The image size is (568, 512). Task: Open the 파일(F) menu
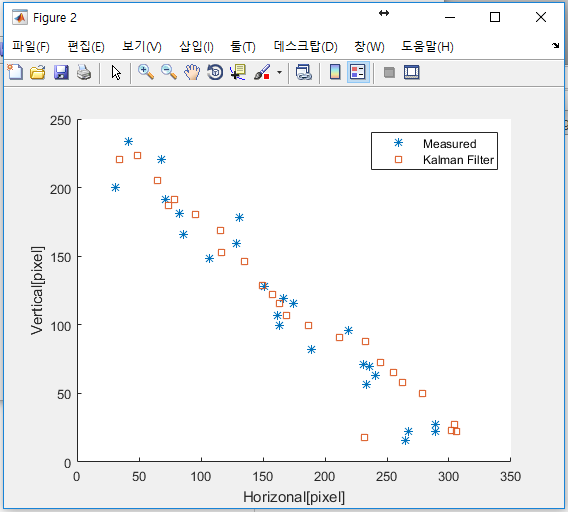[x=31, y=46]
